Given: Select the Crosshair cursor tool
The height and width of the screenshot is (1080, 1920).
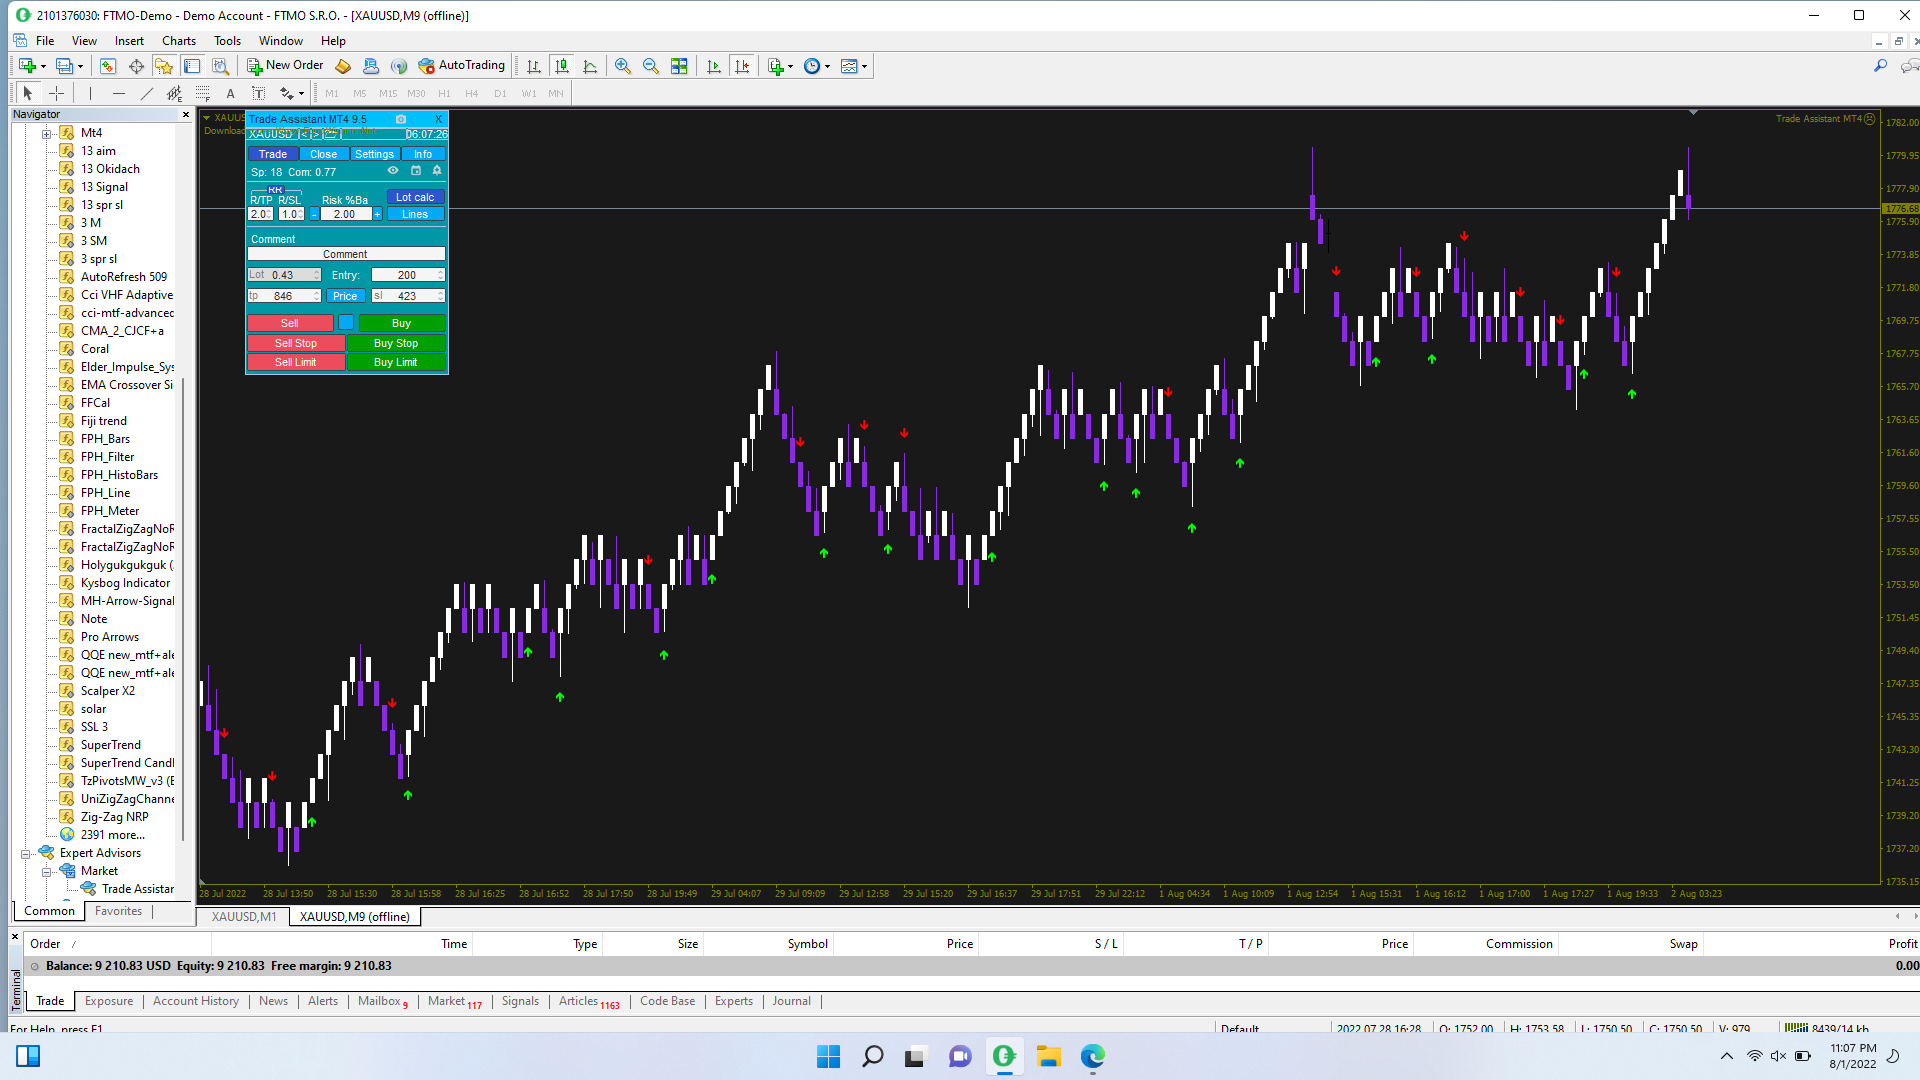Looking at the screenshot, I should pos(57,93).
